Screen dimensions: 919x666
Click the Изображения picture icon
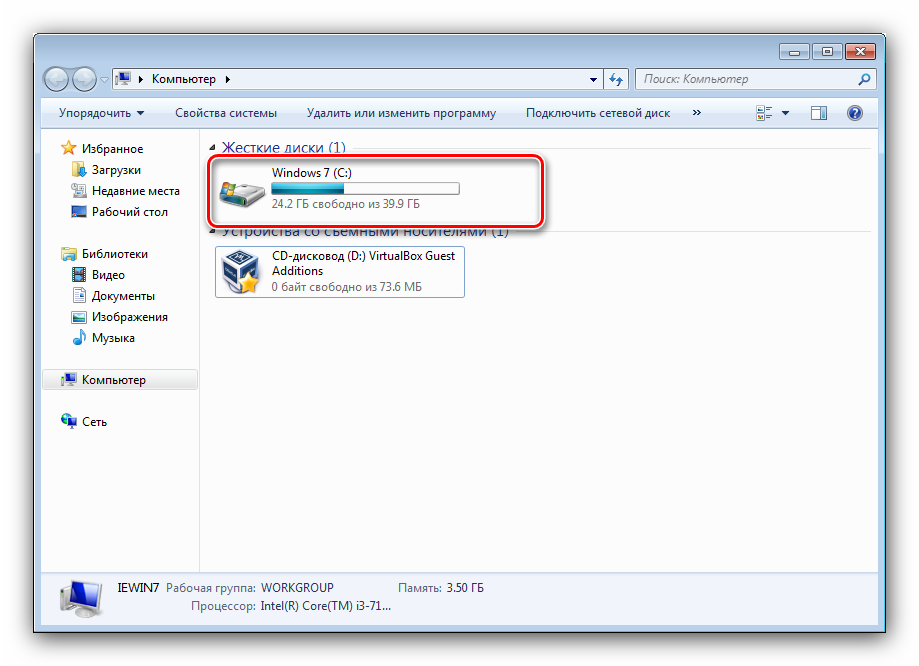(x=79, y=317)
